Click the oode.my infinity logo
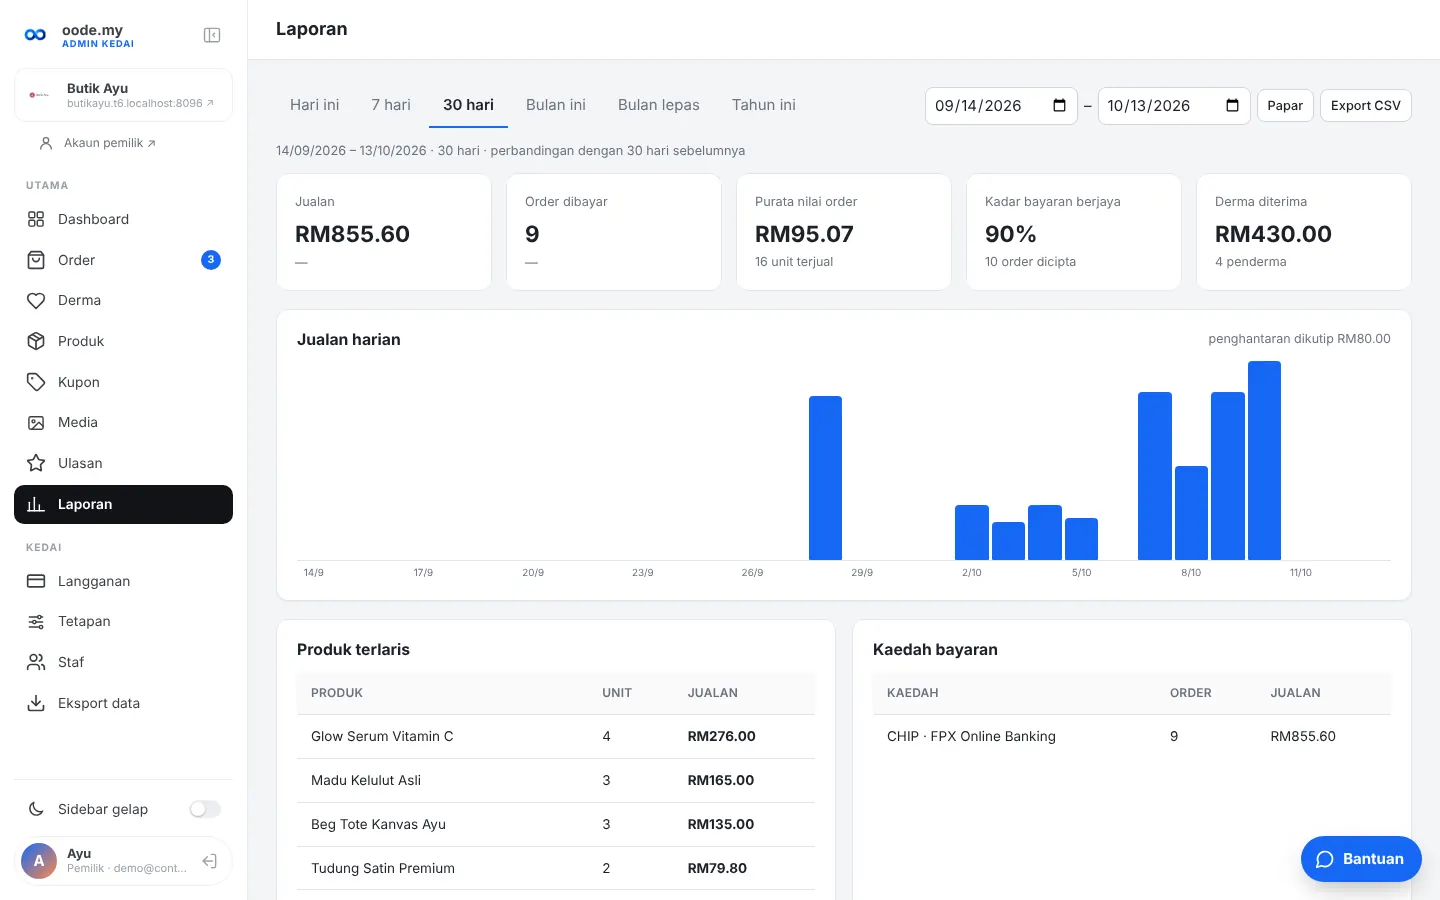 click(35, 35)
